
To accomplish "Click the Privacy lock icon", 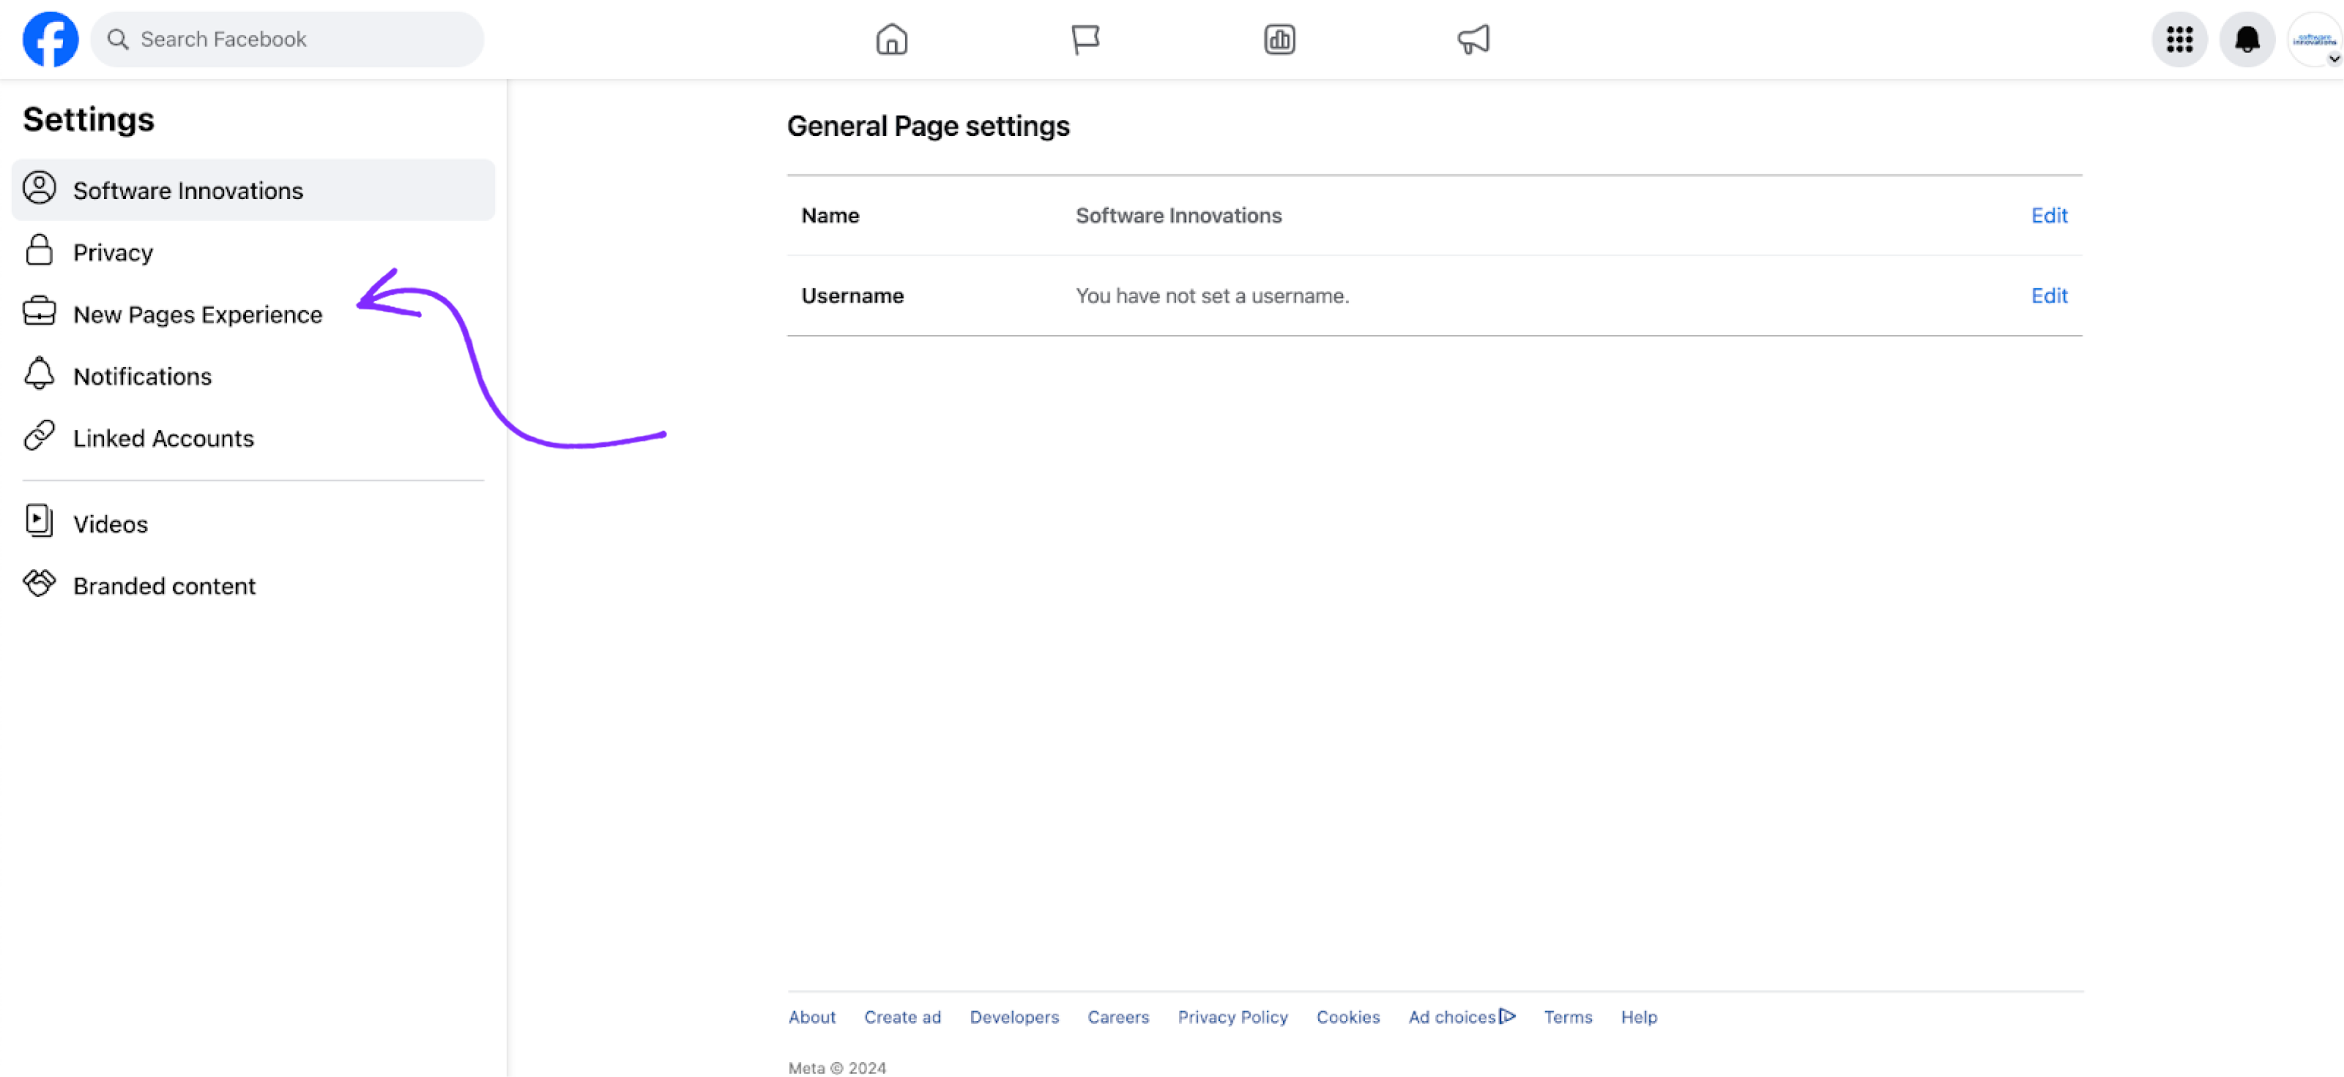I will tap(39, 250).
